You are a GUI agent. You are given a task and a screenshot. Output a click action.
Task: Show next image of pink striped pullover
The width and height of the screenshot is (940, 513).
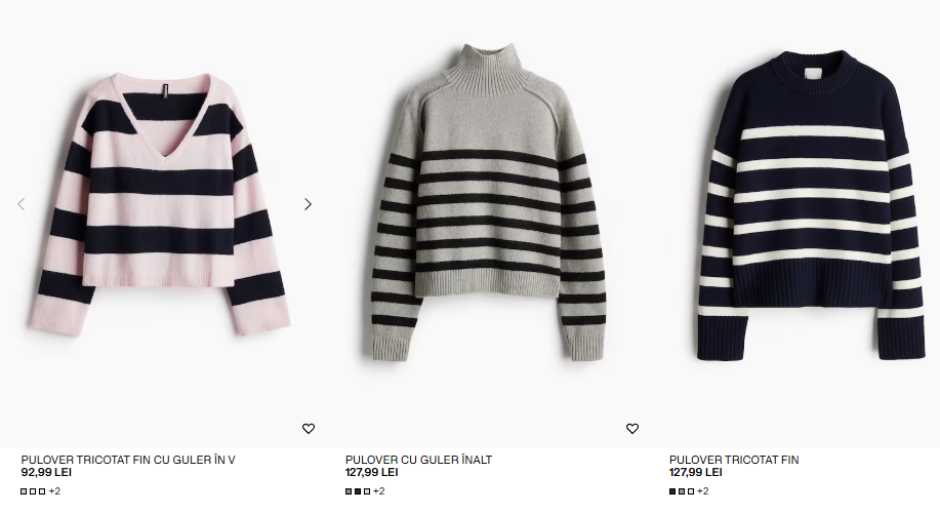point(308,204)
